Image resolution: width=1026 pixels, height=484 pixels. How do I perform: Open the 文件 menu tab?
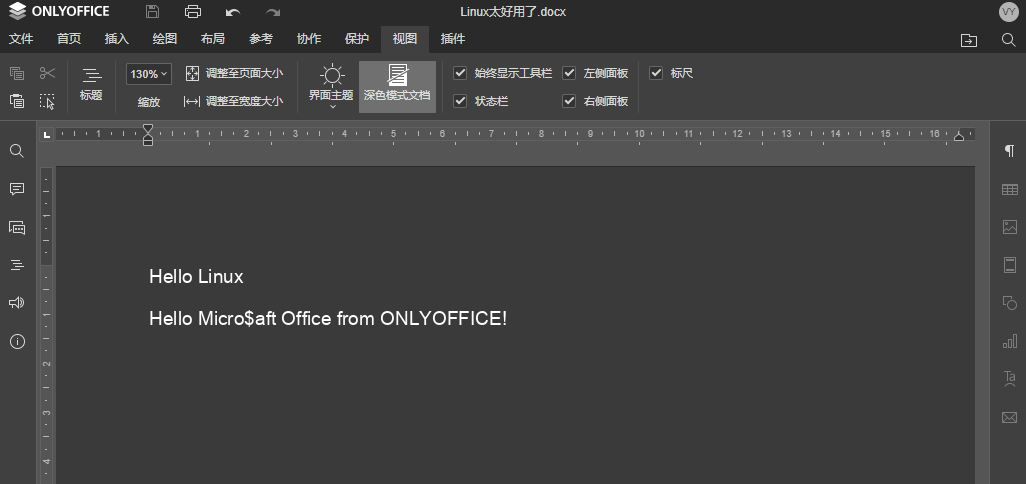pyautogui.click(x=21, y=39)
